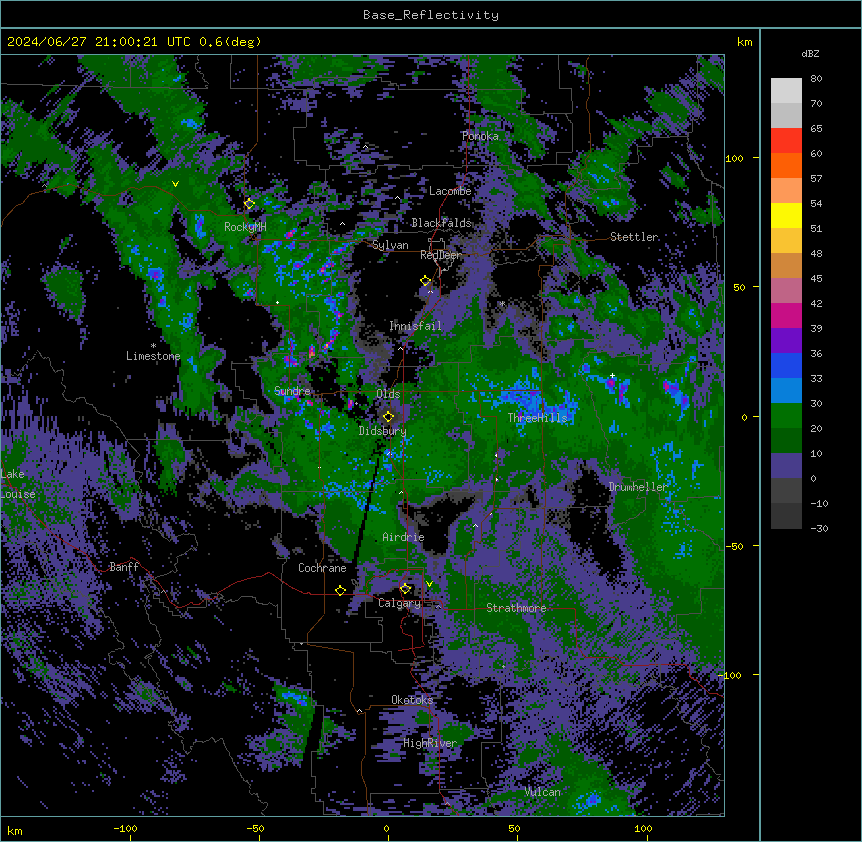Choose the royal blue 36-33 dBZ swatch
862x842 pixels.
[786, 365]
